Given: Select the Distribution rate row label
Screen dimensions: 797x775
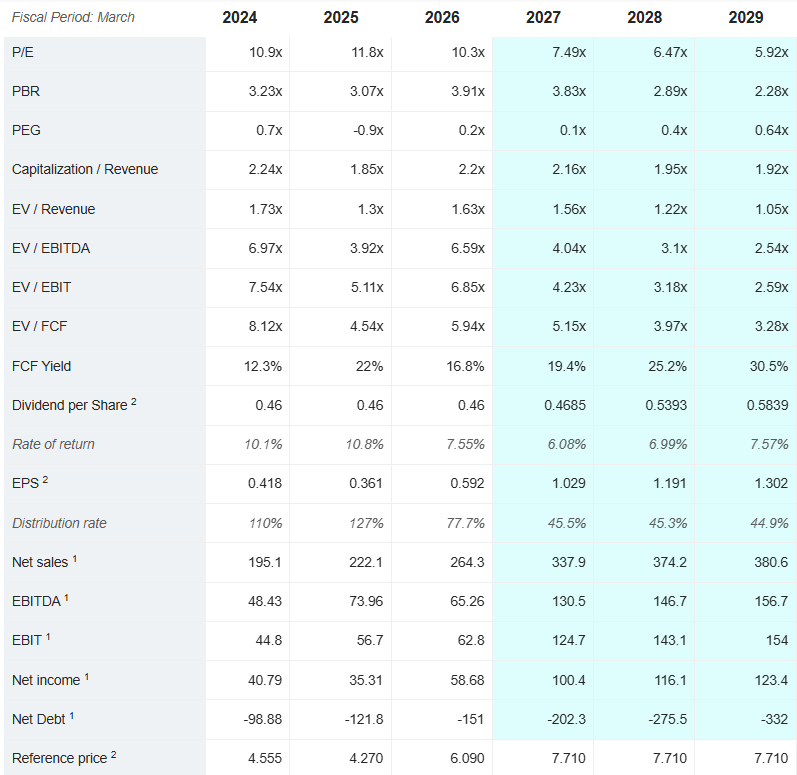Looking at the screenshot, I should coord(59,523).
